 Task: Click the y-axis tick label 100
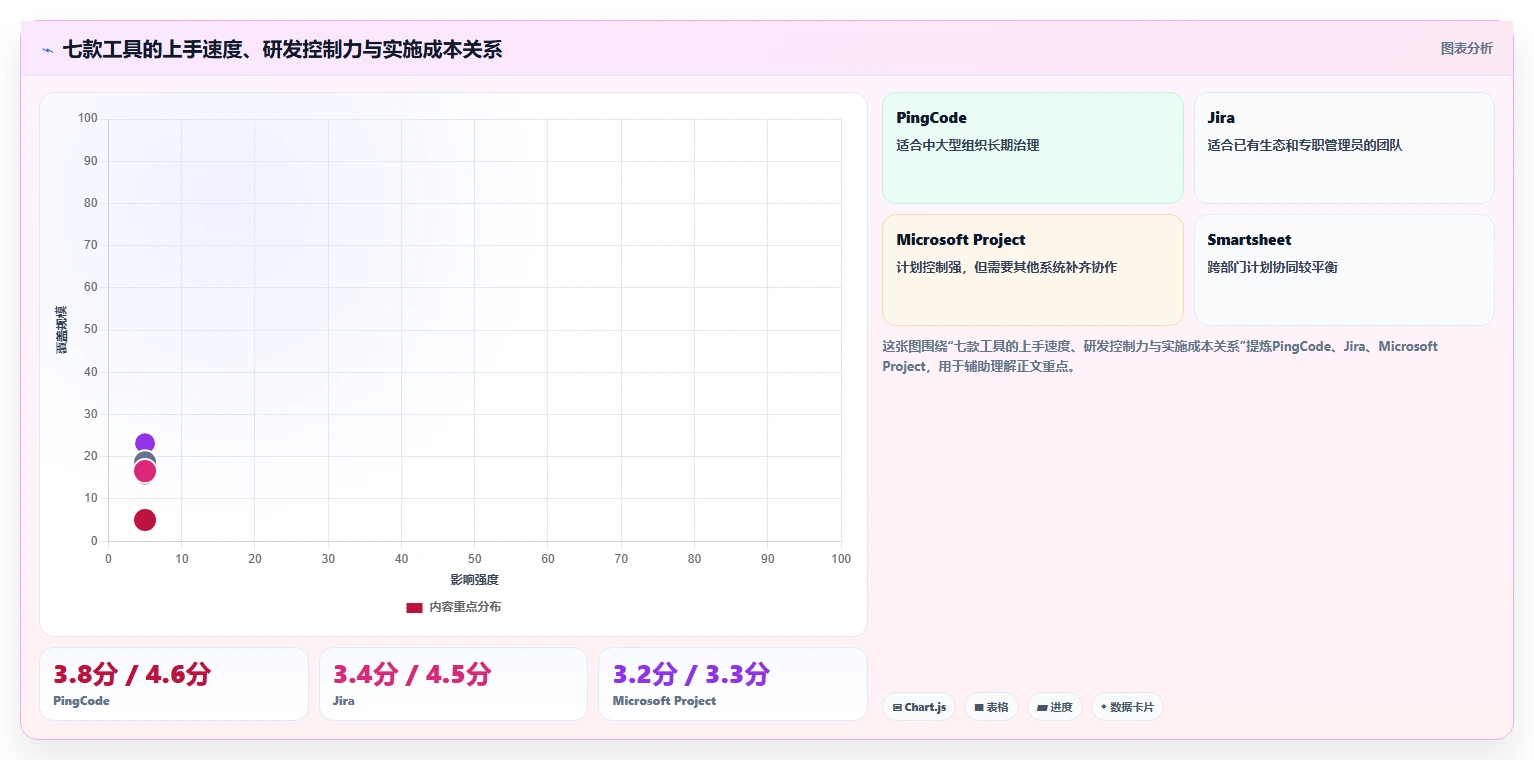(88, 118)
